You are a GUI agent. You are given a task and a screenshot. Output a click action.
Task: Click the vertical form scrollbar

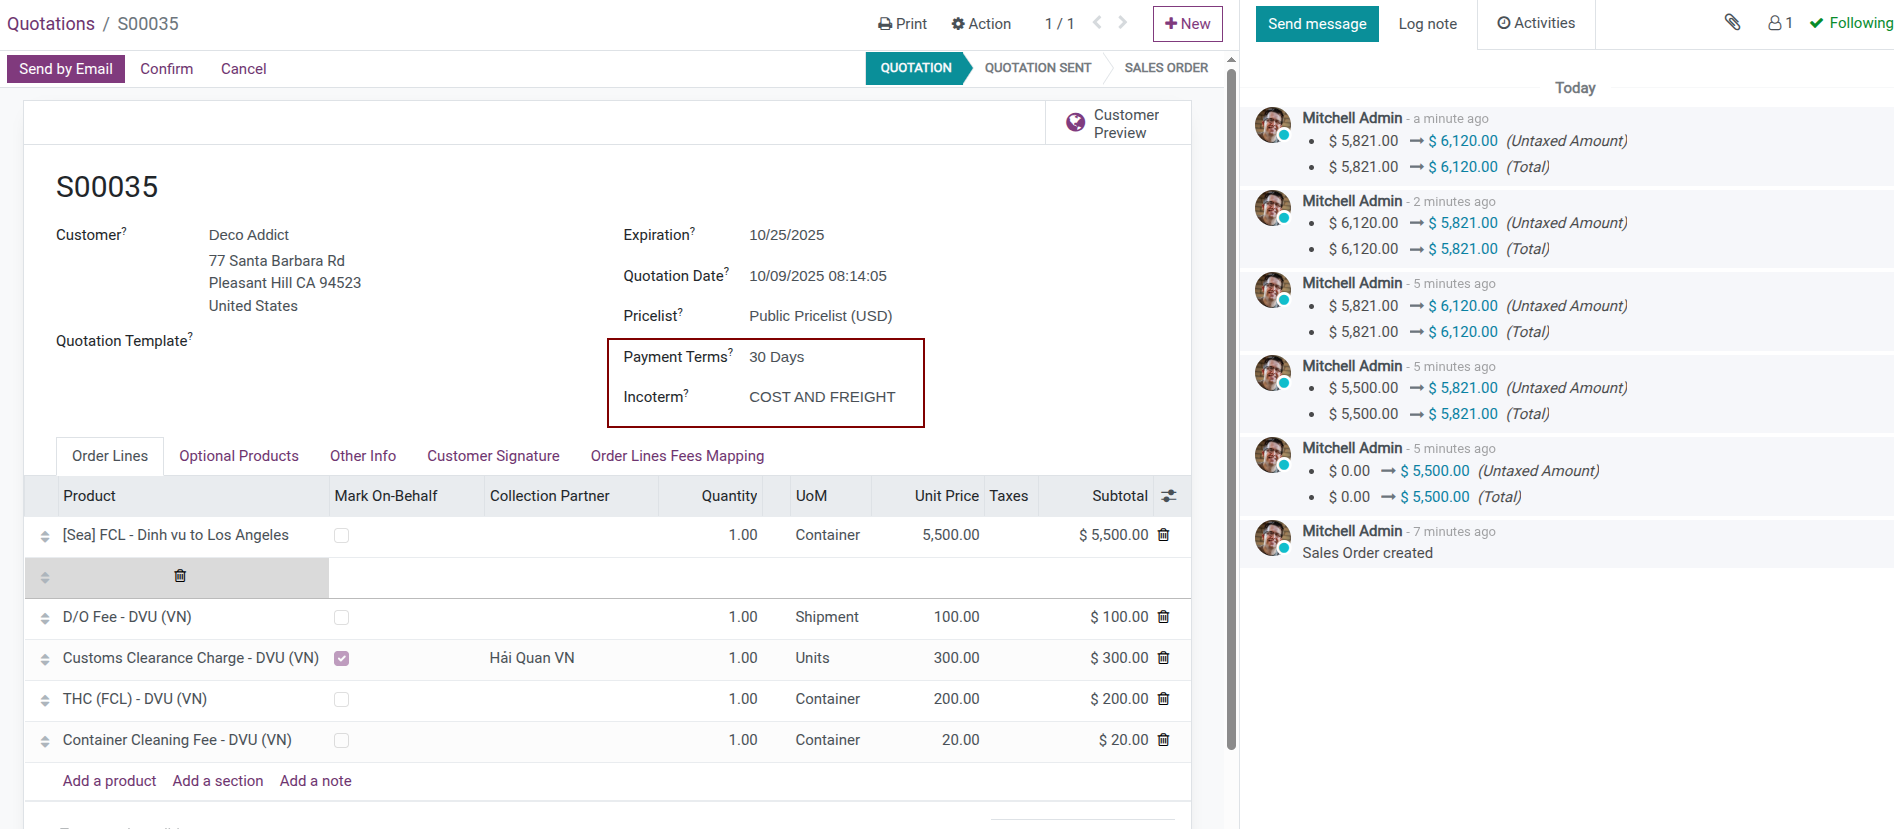click(1231, 400)
